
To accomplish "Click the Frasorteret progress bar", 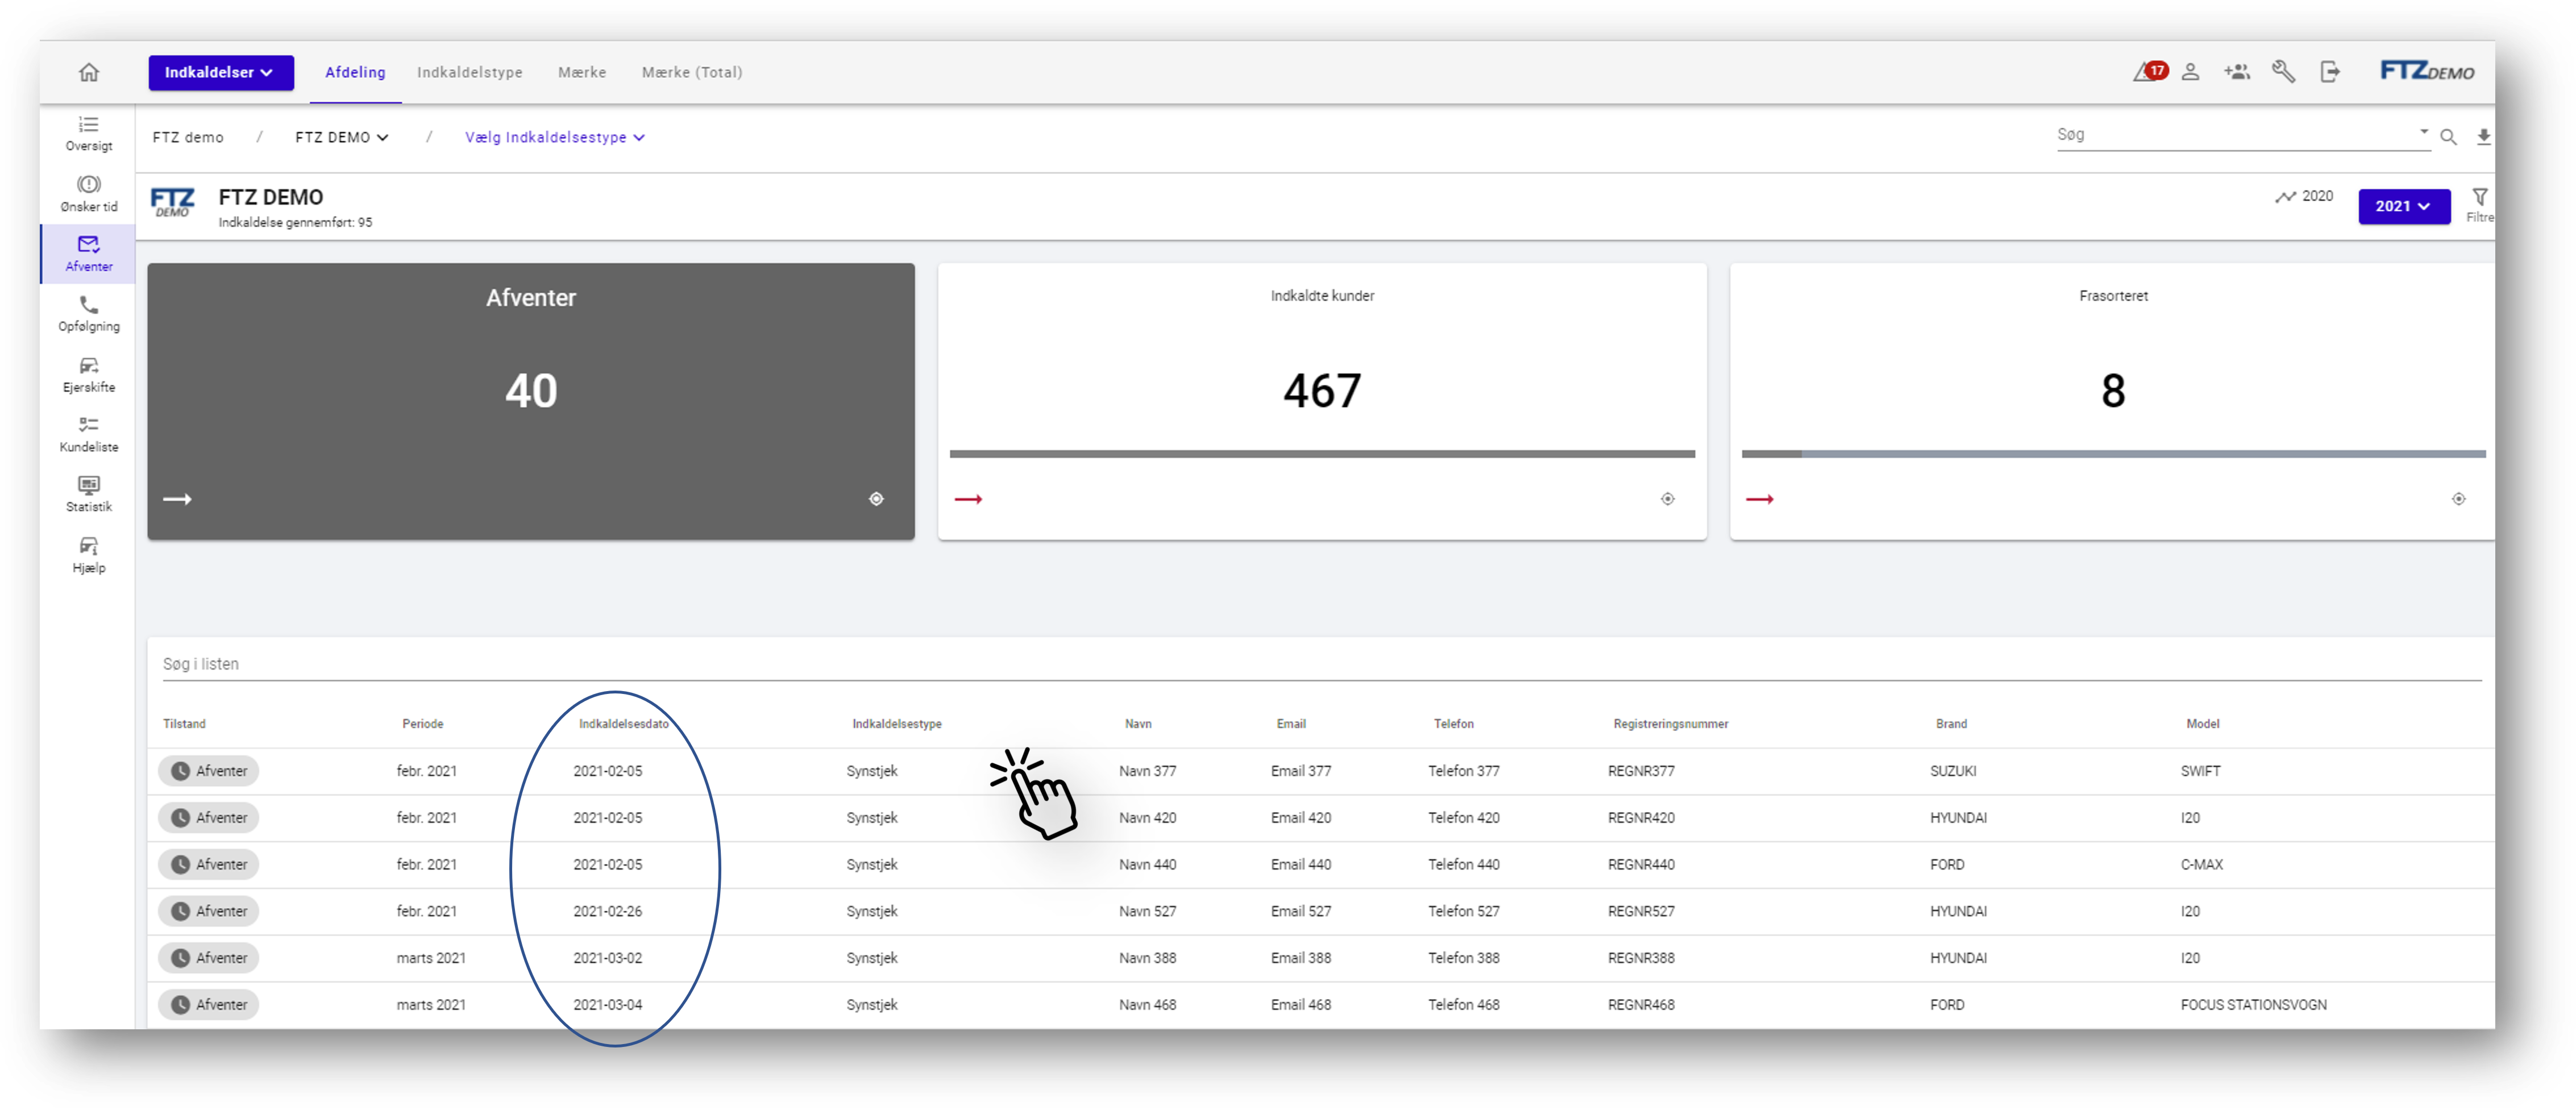I will (2113, 454).
